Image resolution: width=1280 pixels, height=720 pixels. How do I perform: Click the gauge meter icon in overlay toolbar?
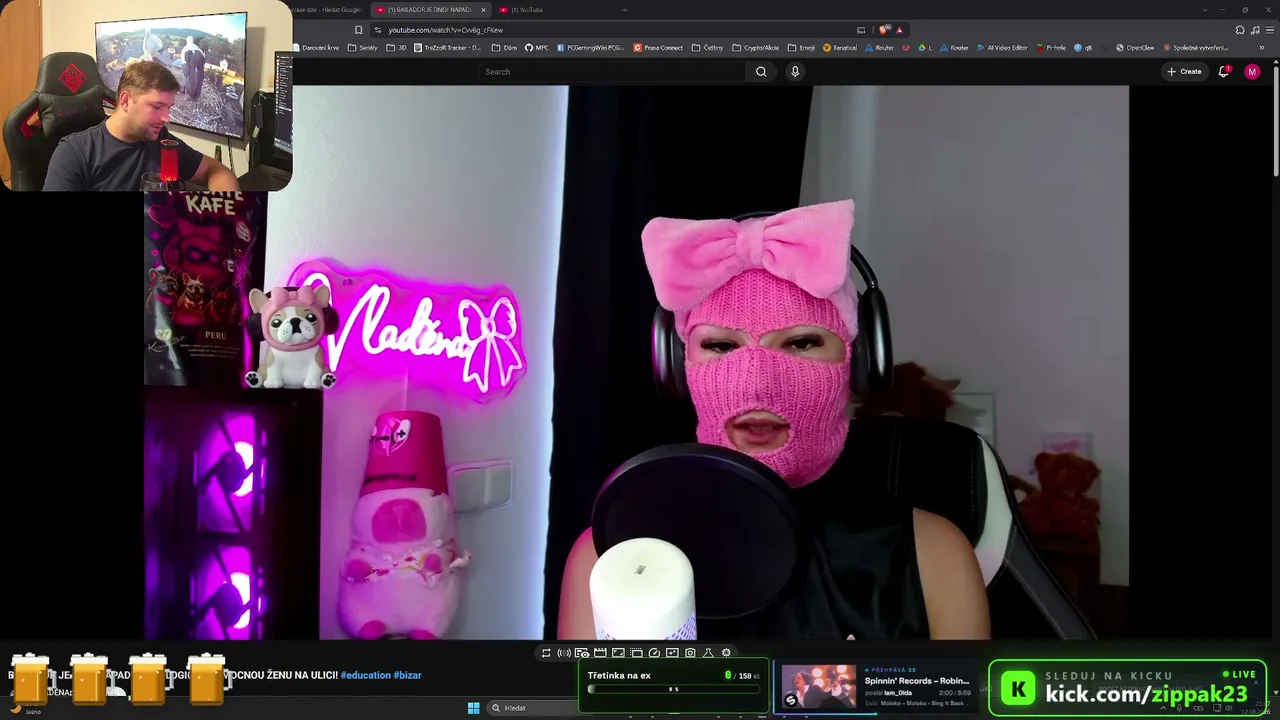point(654,653)
